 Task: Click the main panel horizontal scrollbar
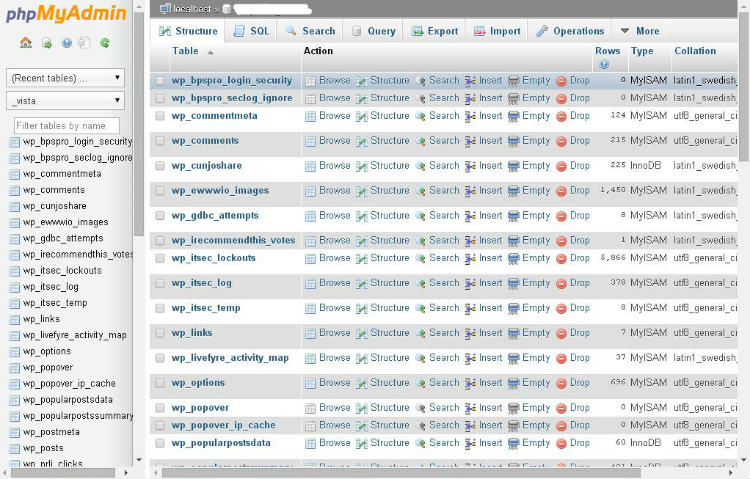[401, 473]
